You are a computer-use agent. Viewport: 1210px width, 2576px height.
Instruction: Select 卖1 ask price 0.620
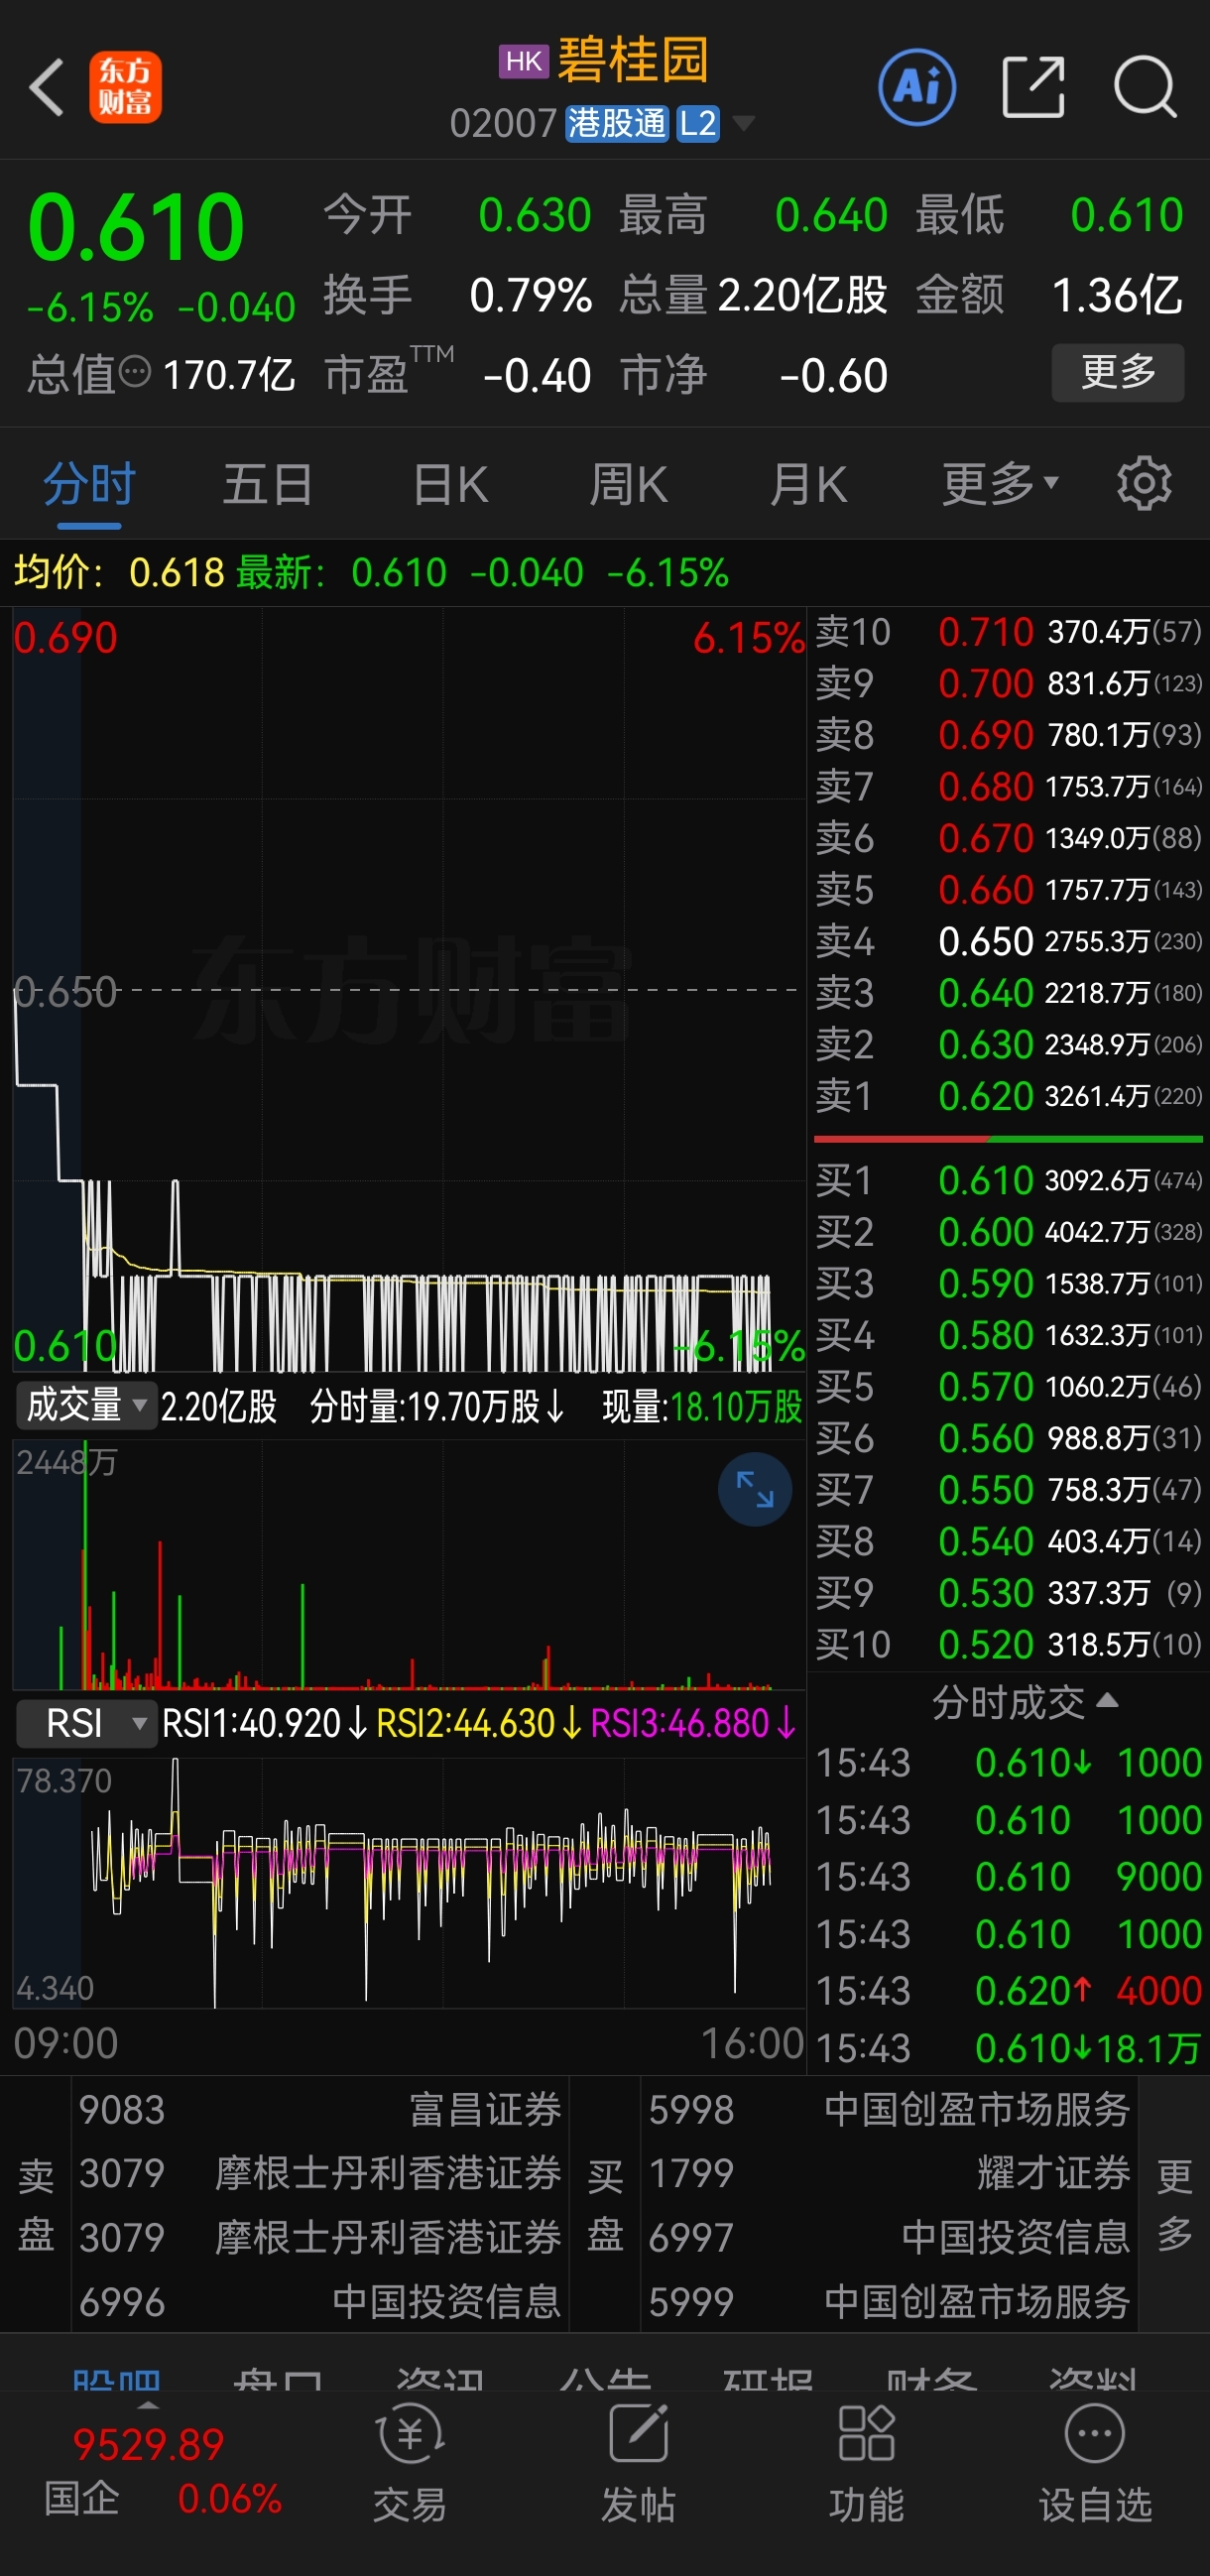coord(1008,1096)
